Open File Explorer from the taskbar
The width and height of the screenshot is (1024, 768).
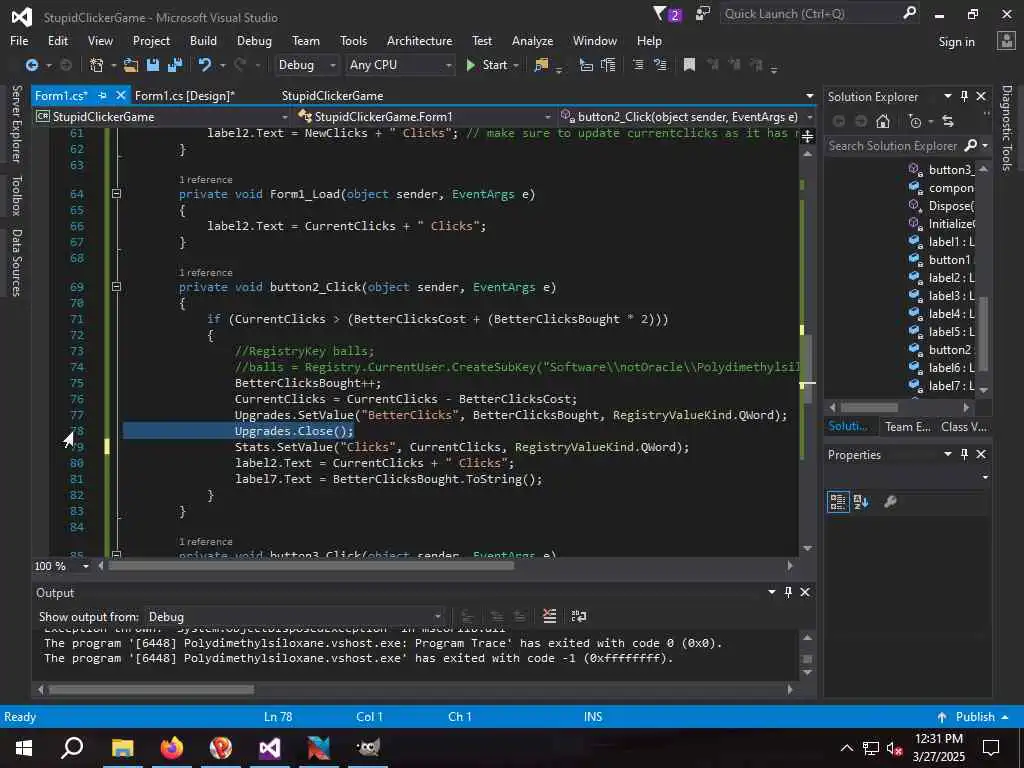[x=122, y=748]
